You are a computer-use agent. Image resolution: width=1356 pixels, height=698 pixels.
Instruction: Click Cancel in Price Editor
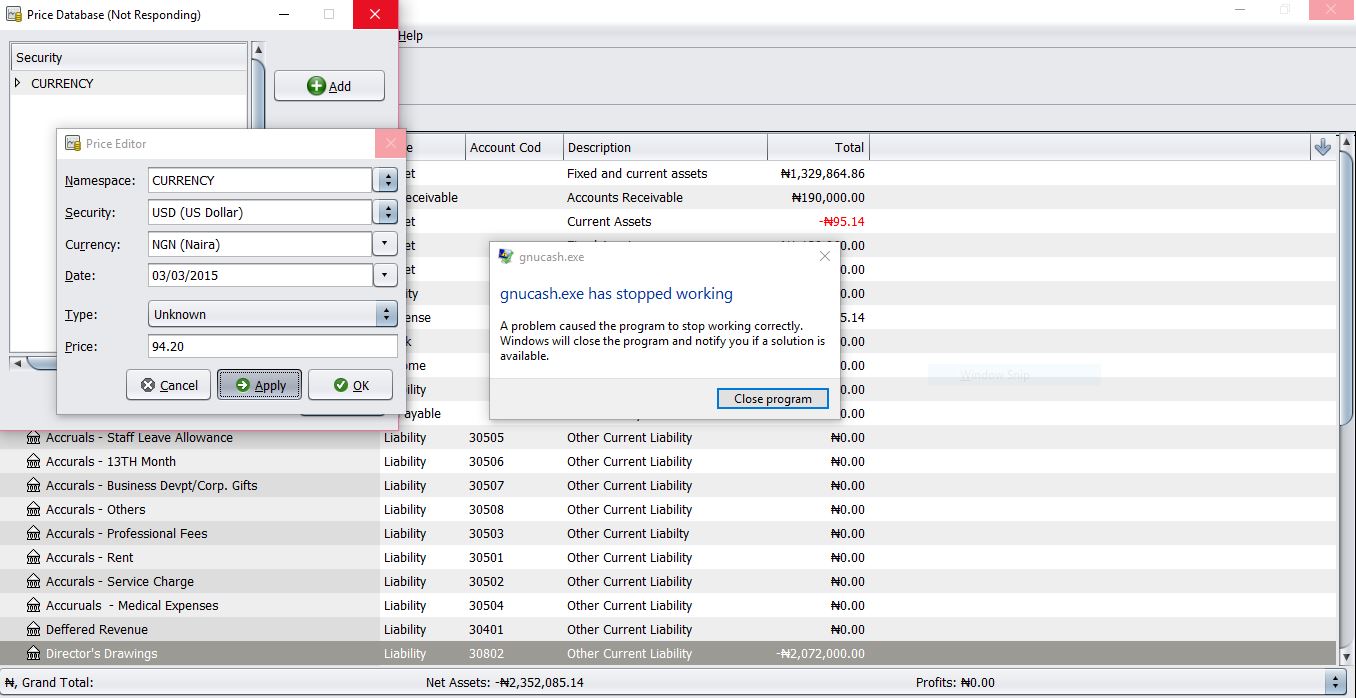(169, 385)
